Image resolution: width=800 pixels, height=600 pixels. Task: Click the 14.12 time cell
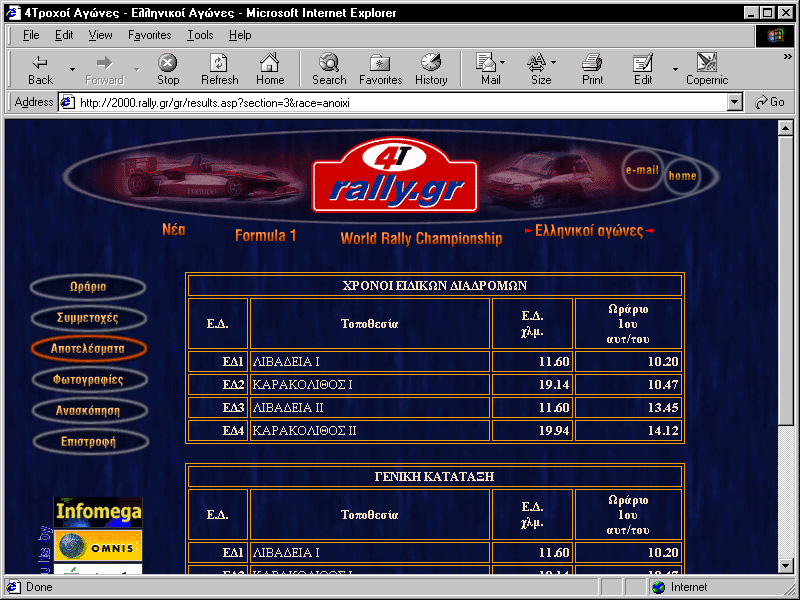tap(628, 431)
